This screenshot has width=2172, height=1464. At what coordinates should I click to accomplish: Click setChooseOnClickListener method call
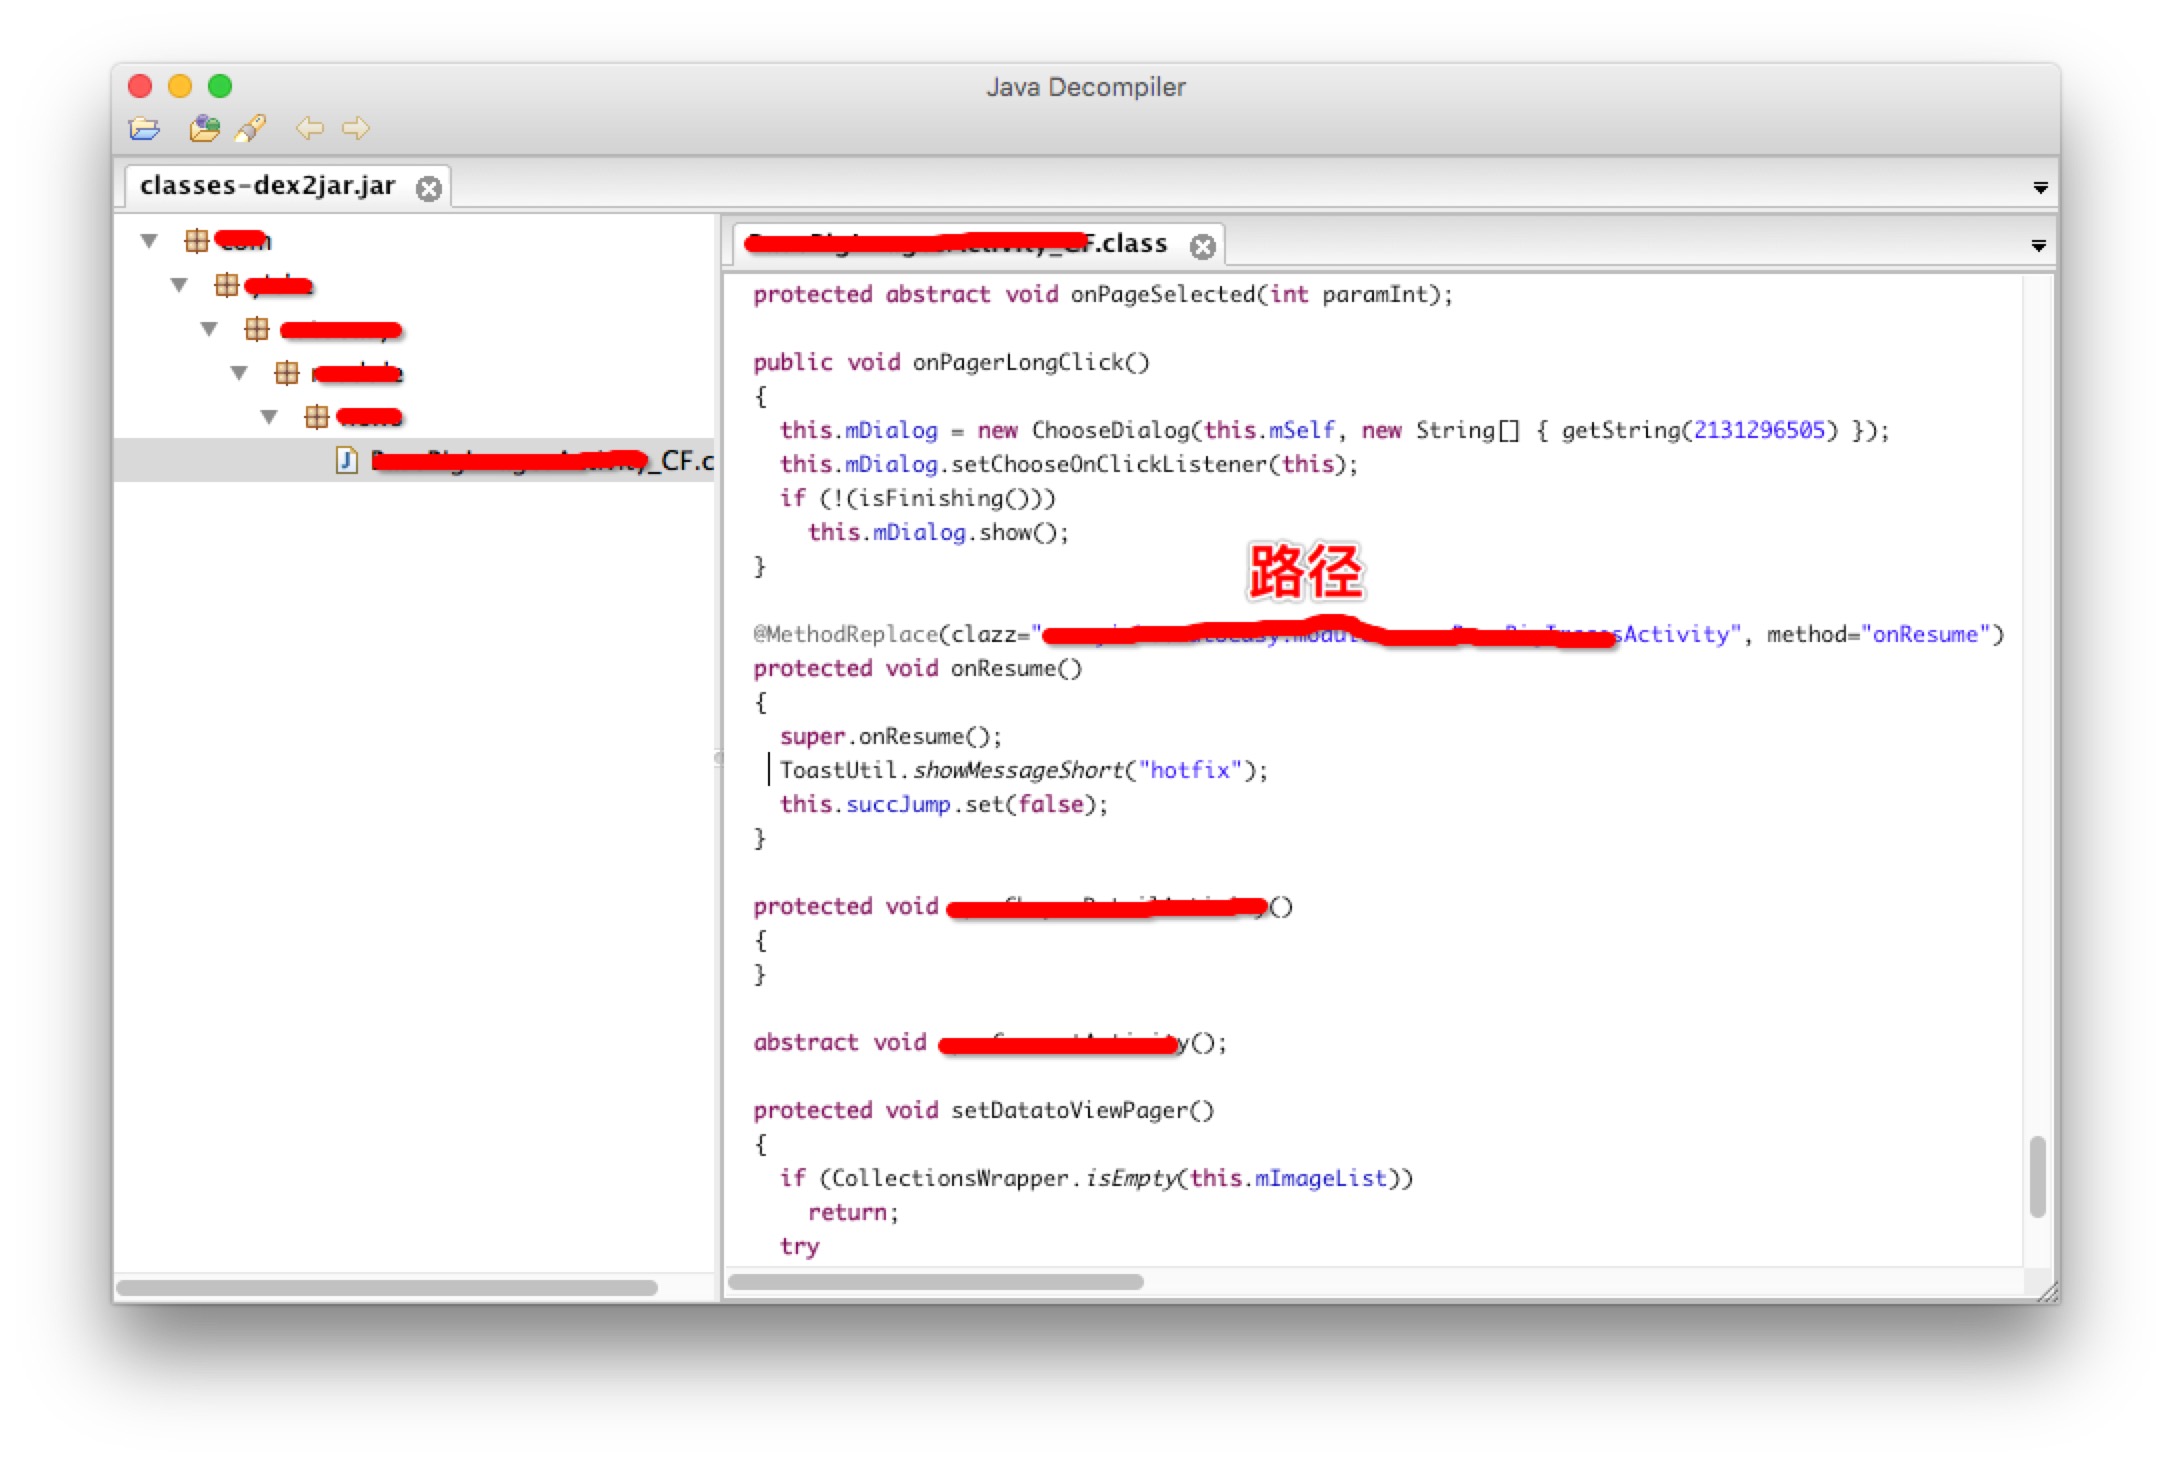tap(1109, 465)
